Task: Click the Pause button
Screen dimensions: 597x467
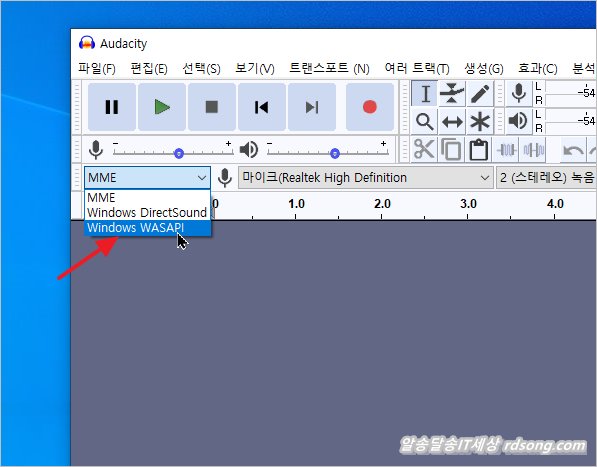Action: (x=112, y=107)
